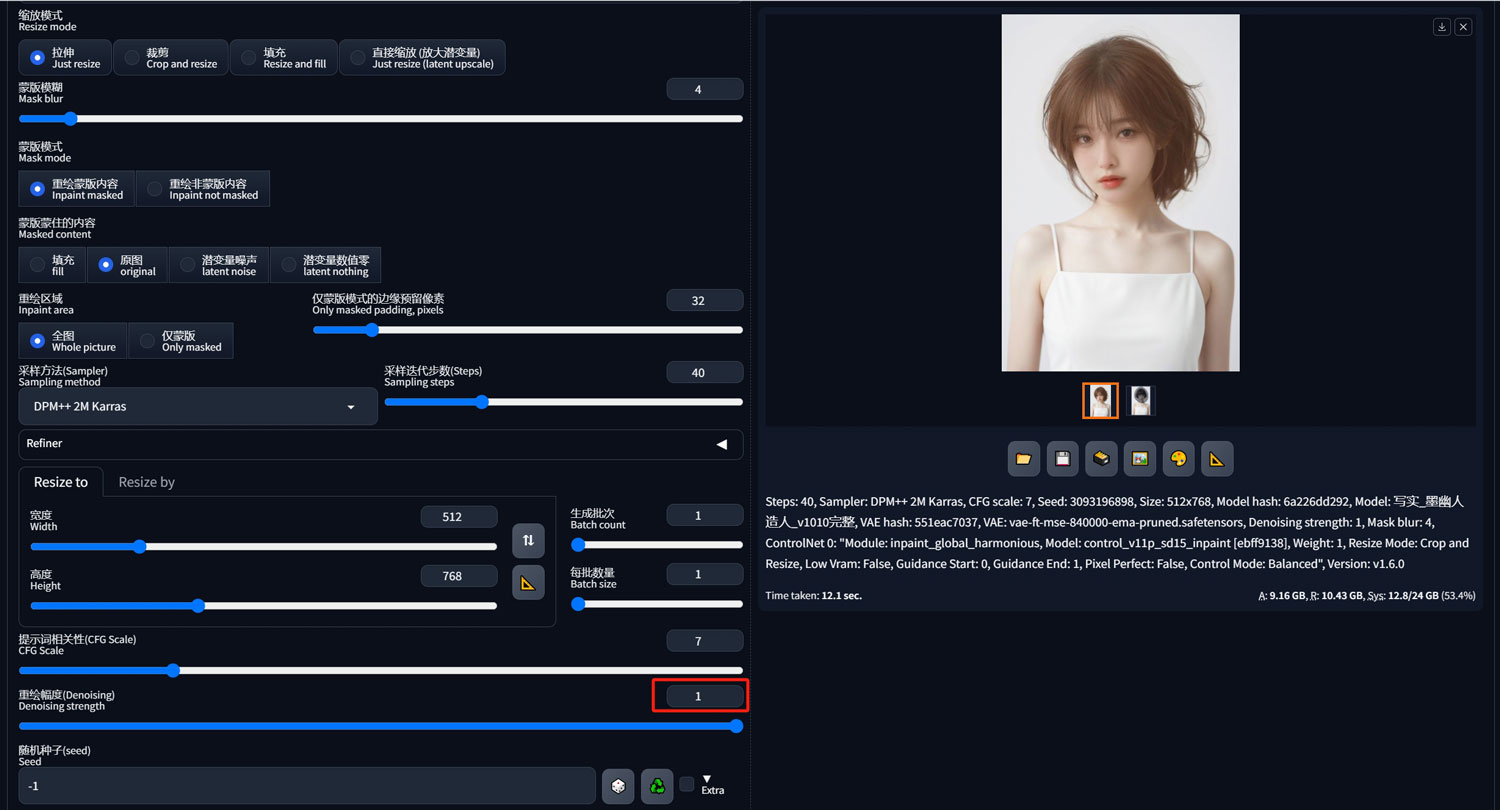The width and height of the screenshot is (1500, 810).
Task: Randomize seed with the dice icon
Action: [x=618, y=786]
